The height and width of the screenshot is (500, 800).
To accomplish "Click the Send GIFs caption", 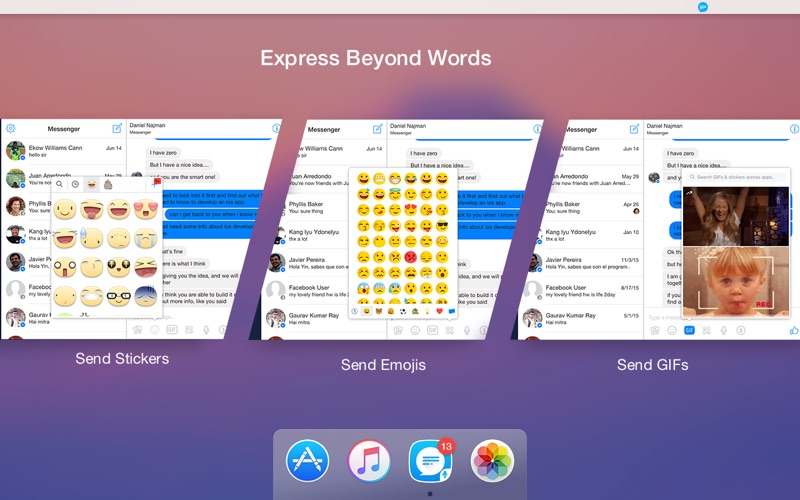I will (653, 365).
